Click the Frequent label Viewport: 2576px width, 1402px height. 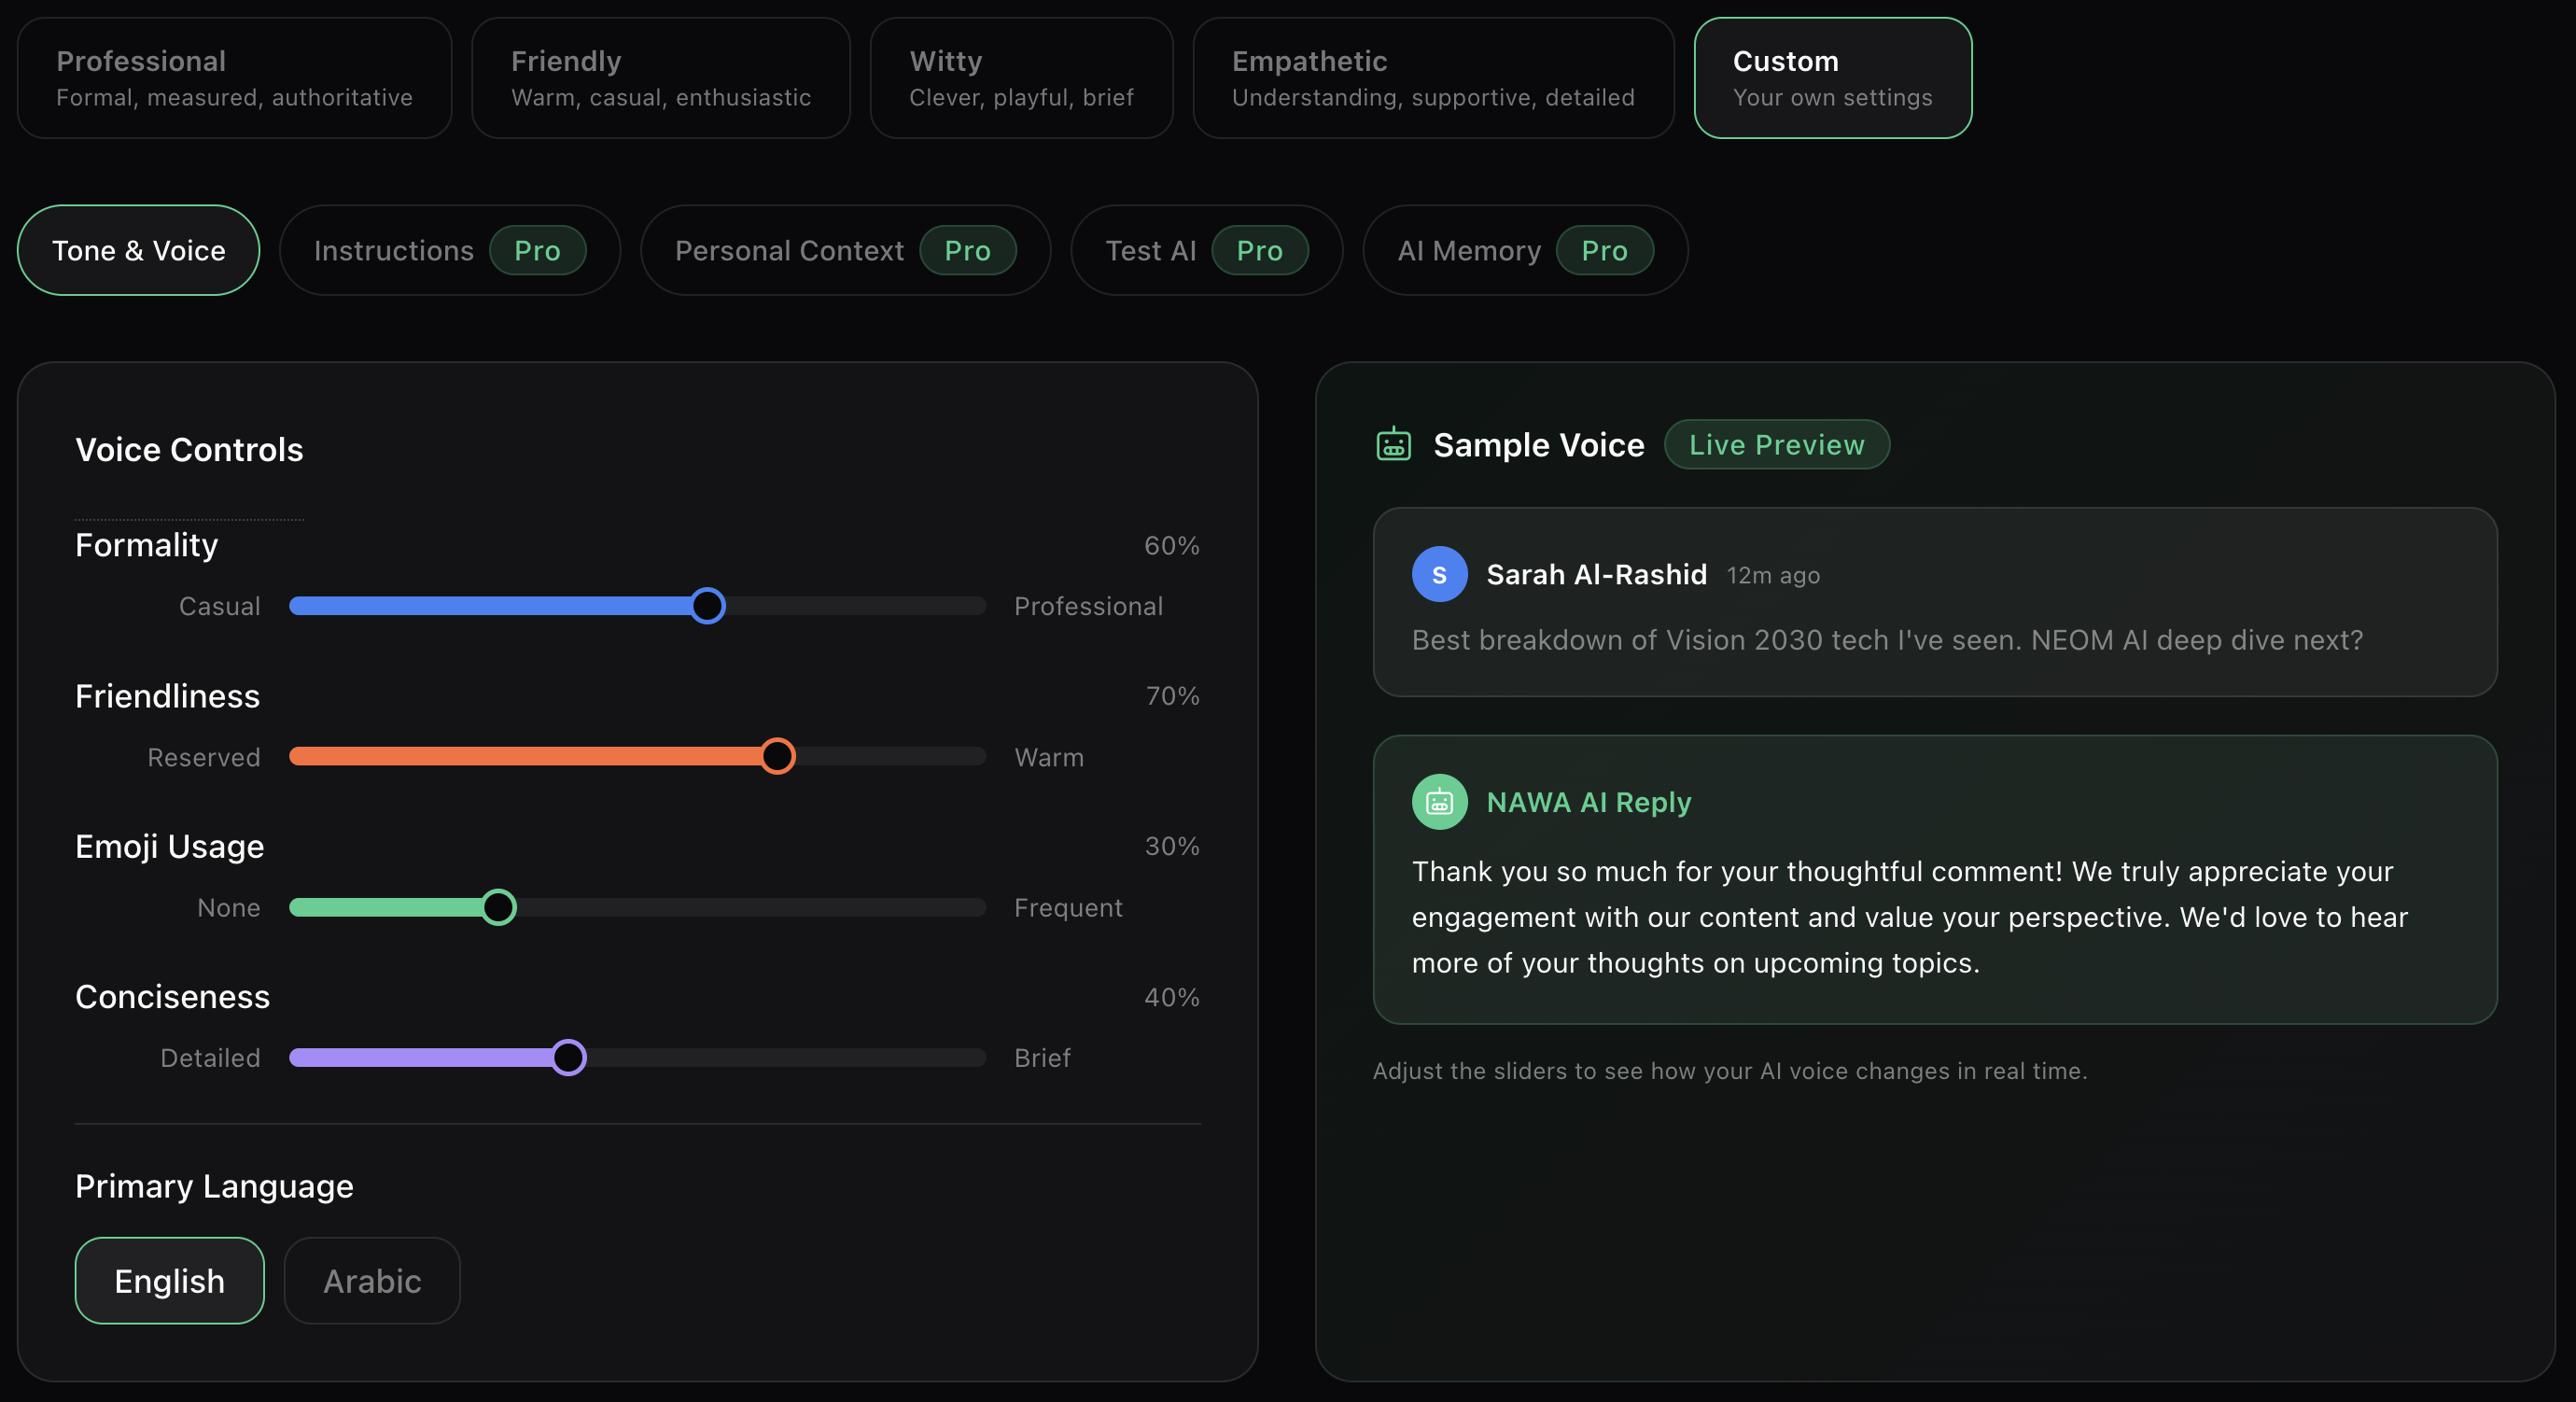click(x=1068, y=907)
